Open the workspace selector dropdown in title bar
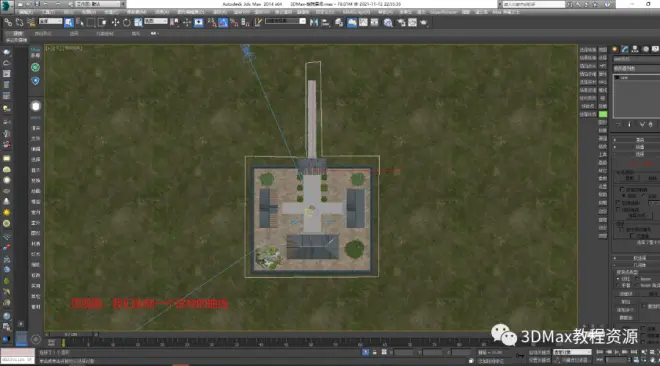The width and height of the screenshot is (660, 366). (x=99, y=4)
